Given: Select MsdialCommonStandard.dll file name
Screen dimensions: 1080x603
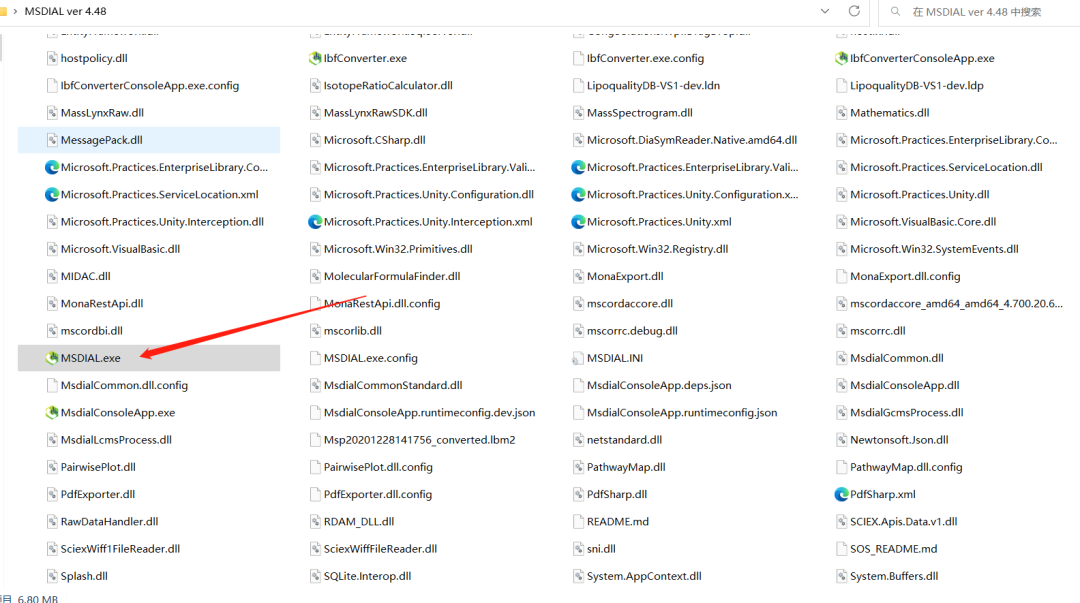Looking at the screenshot, I should [x=393, y=385].
